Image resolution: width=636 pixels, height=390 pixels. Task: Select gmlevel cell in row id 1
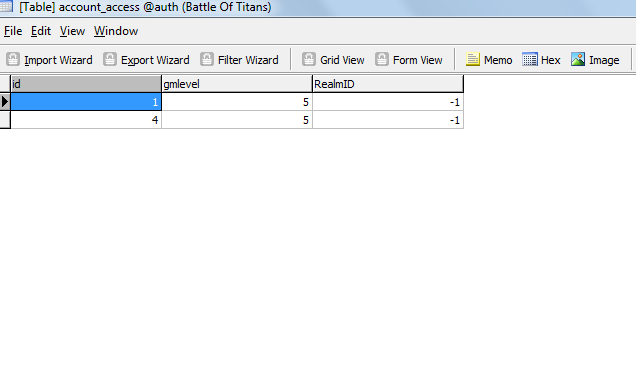237,102
